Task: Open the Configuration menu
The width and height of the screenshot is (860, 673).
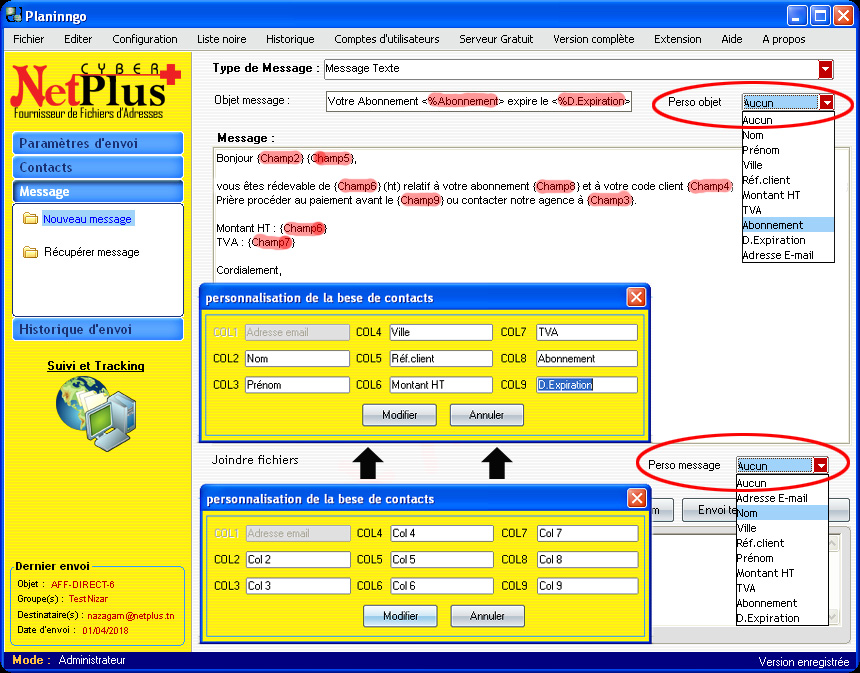Action: pyautogui.click(x=145, y=39)
